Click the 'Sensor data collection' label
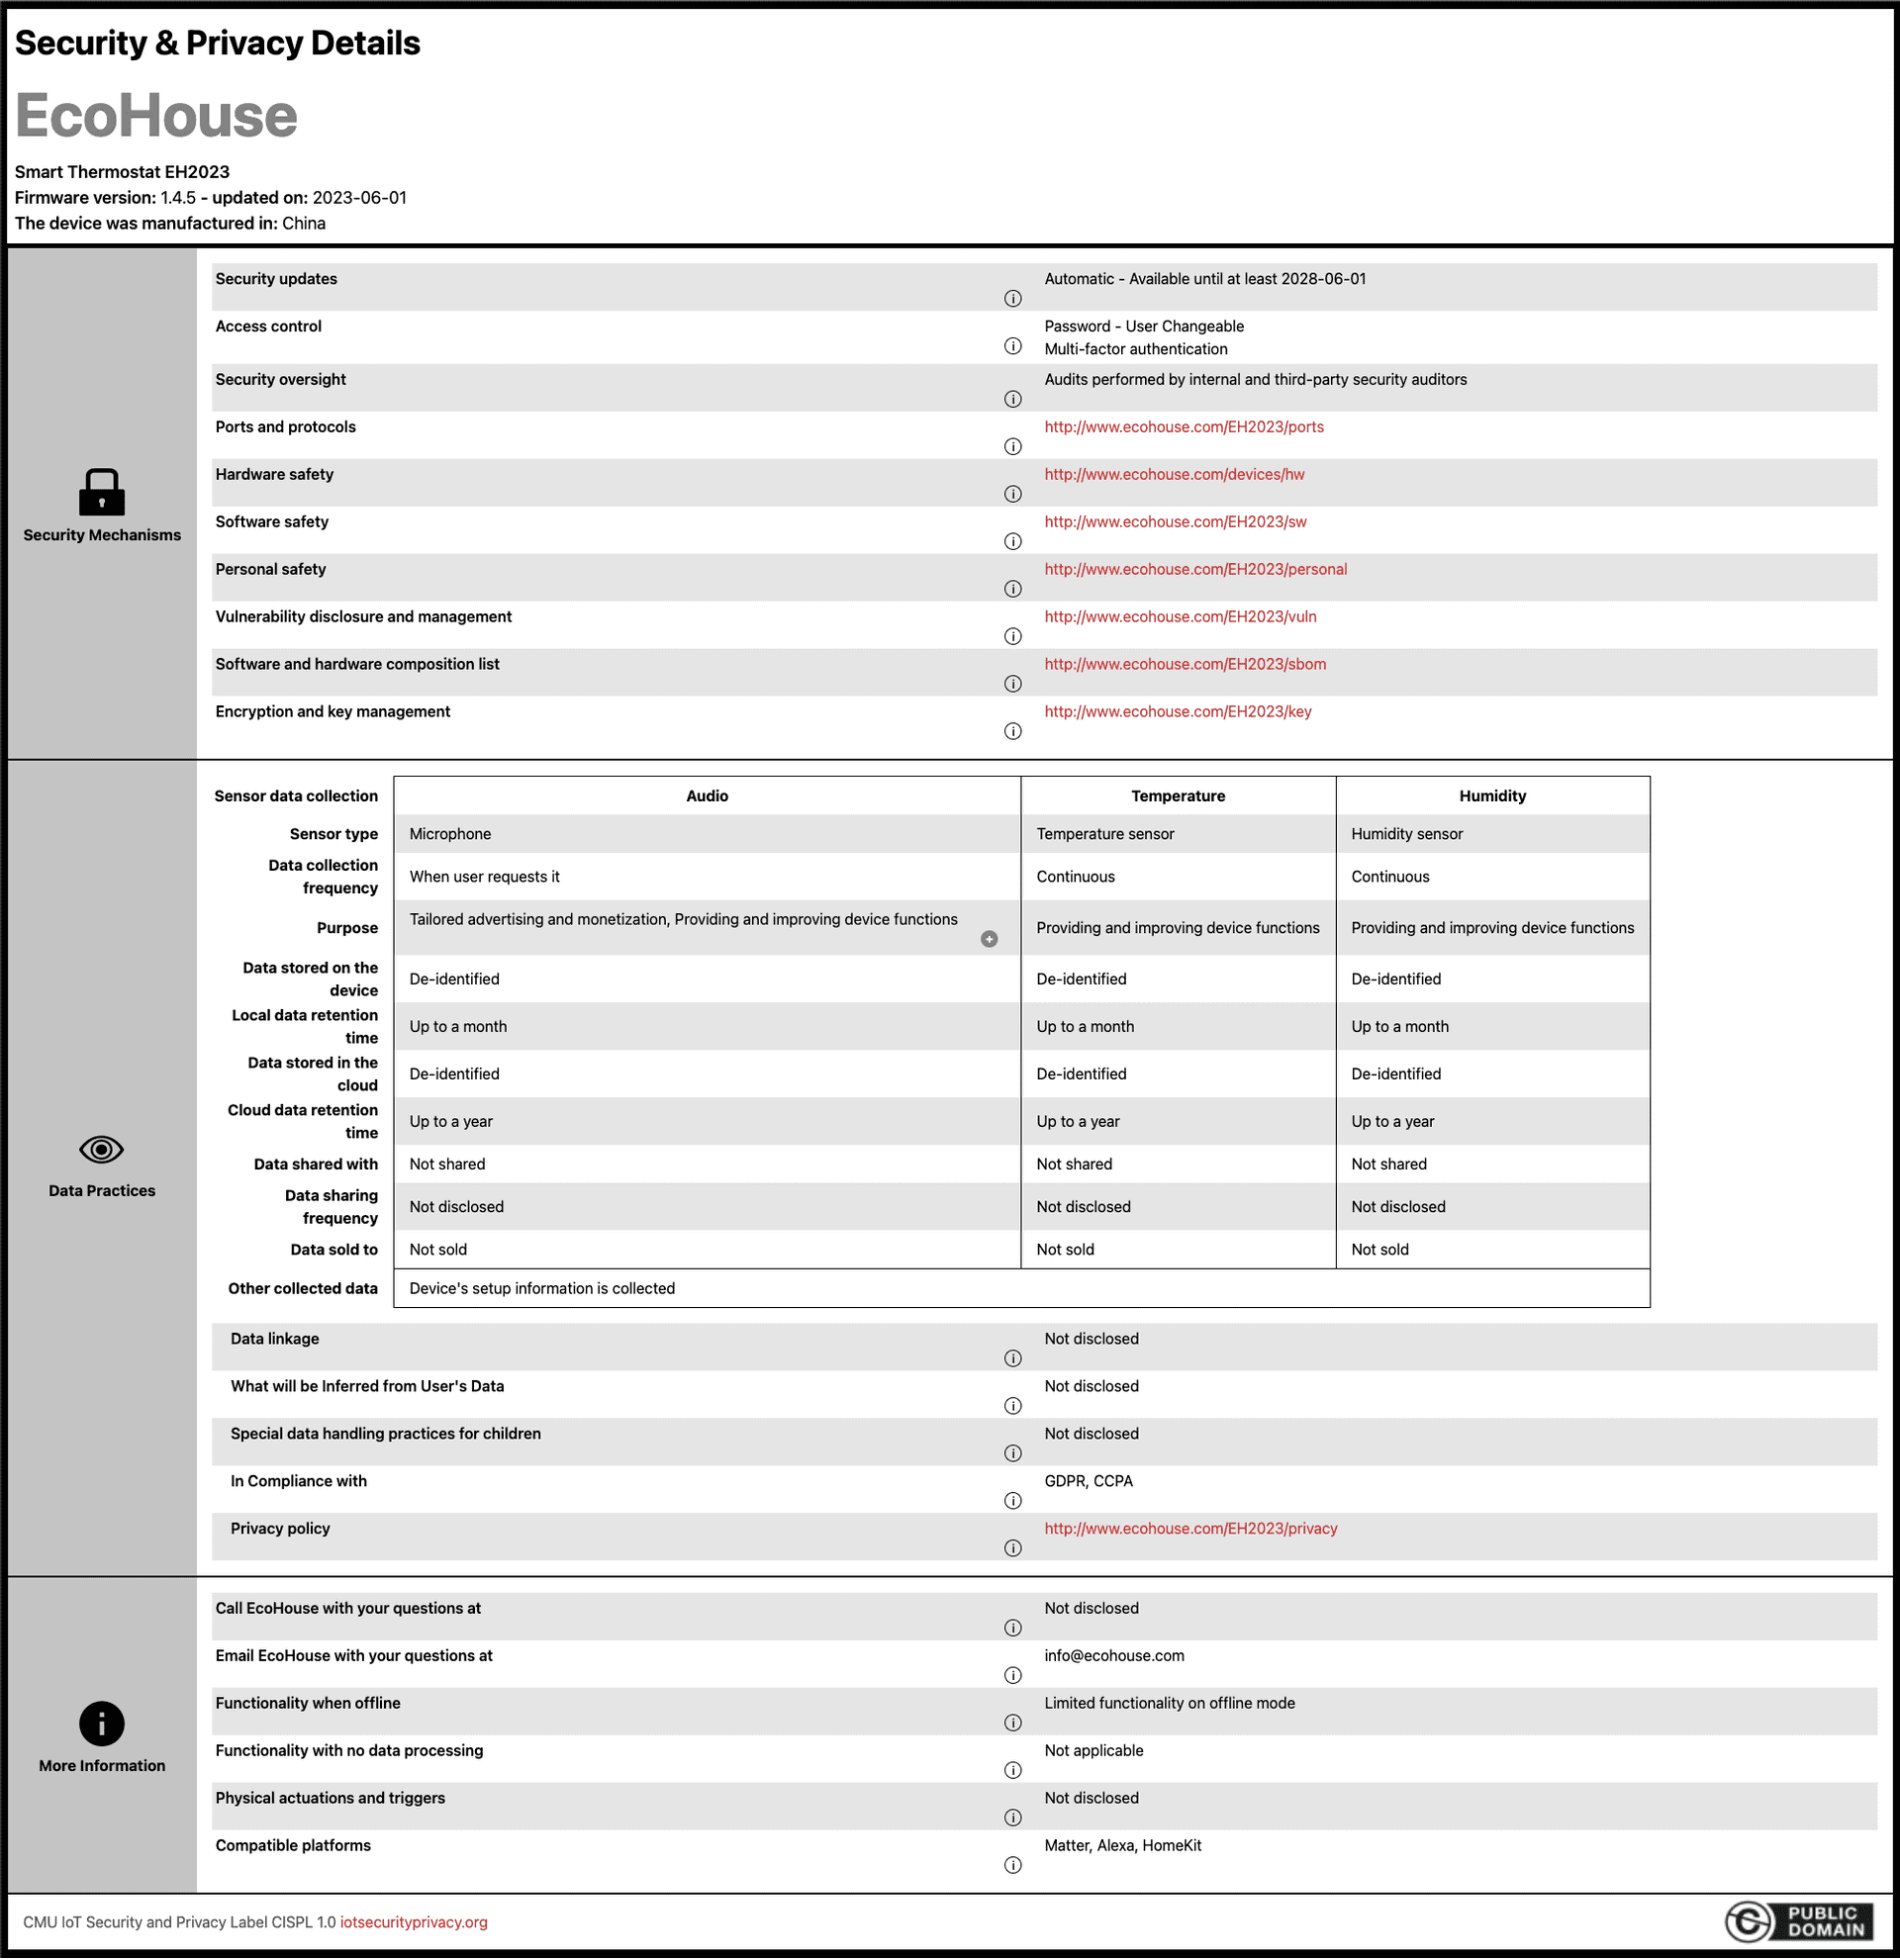1900x1960 pixels. click(x=296, y=796)
